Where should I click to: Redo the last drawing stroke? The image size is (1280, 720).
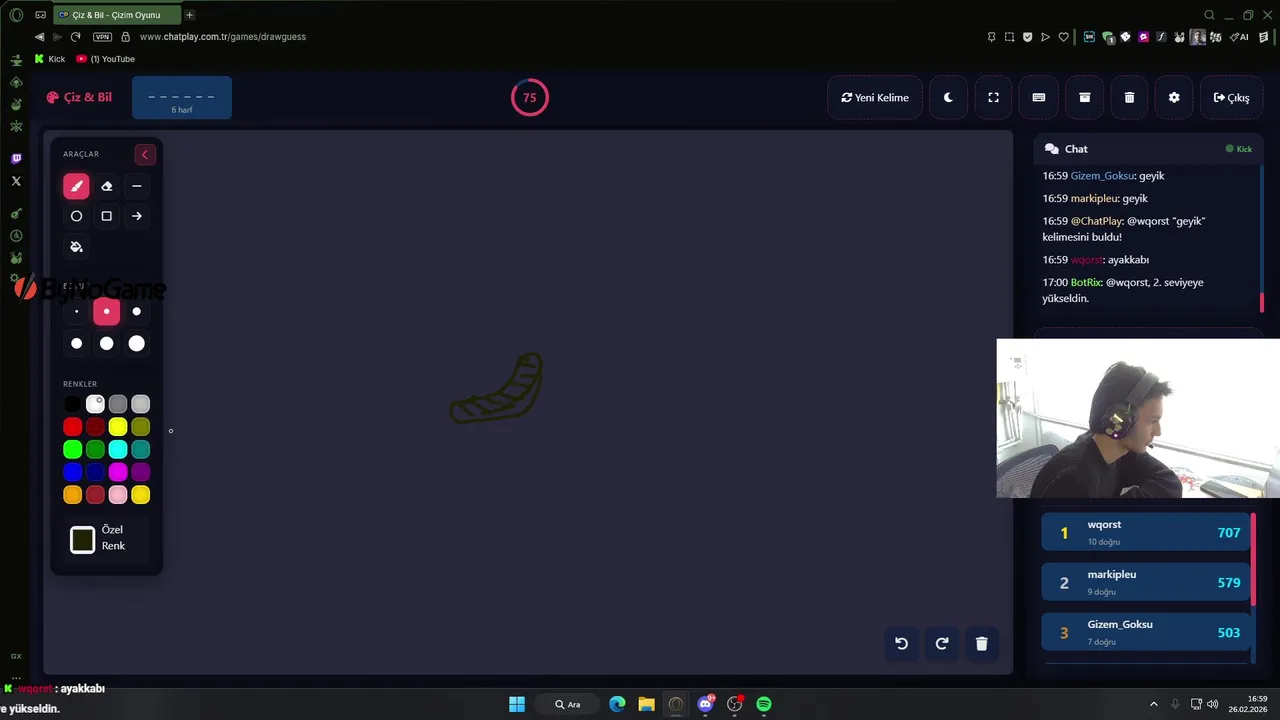point(941,644)
